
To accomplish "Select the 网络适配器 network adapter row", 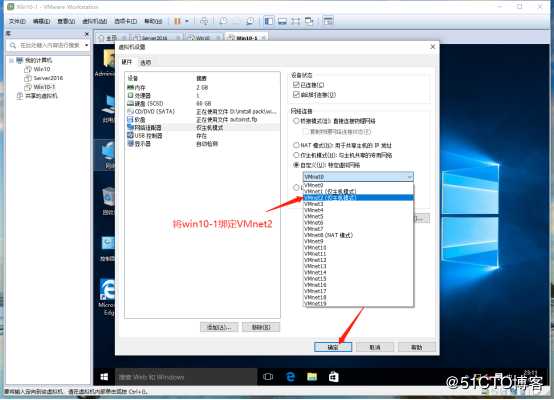I will click(x=202, y=128).
